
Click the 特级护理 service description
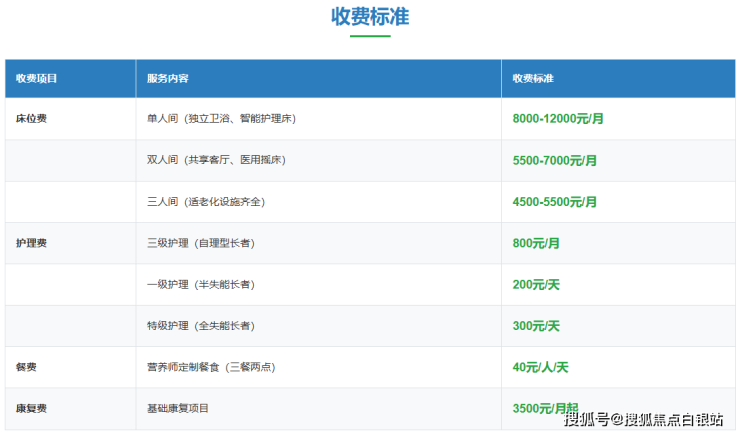pos(200,326)
